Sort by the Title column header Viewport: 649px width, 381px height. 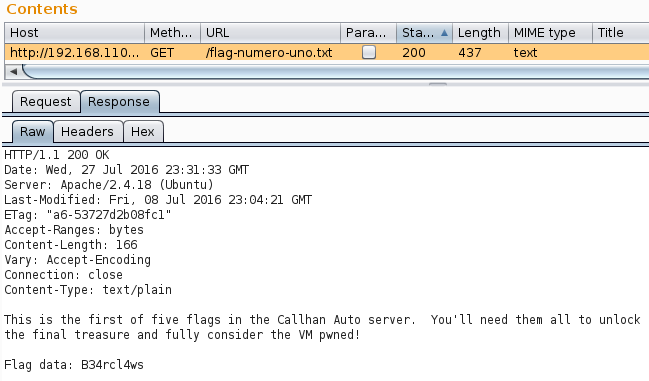(620, 33)
